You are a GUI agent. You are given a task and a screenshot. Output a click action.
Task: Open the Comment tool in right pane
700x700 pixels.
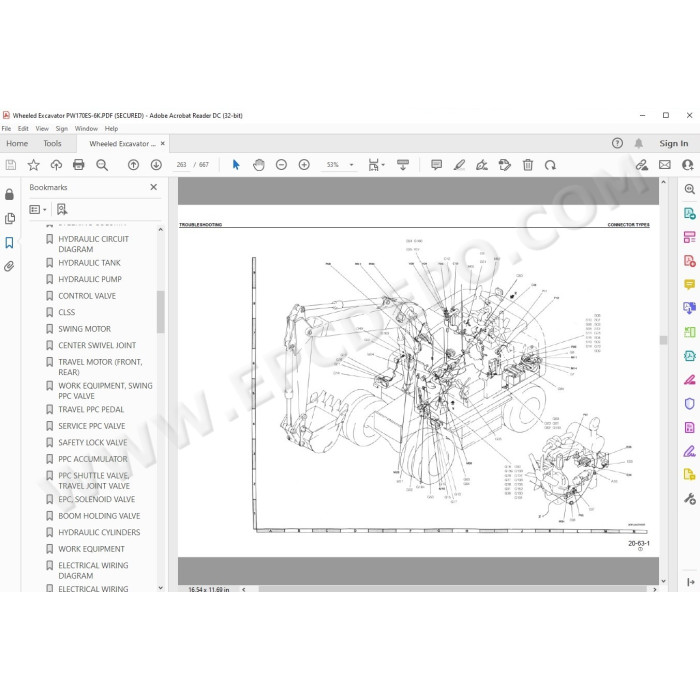tap(689, 284)
